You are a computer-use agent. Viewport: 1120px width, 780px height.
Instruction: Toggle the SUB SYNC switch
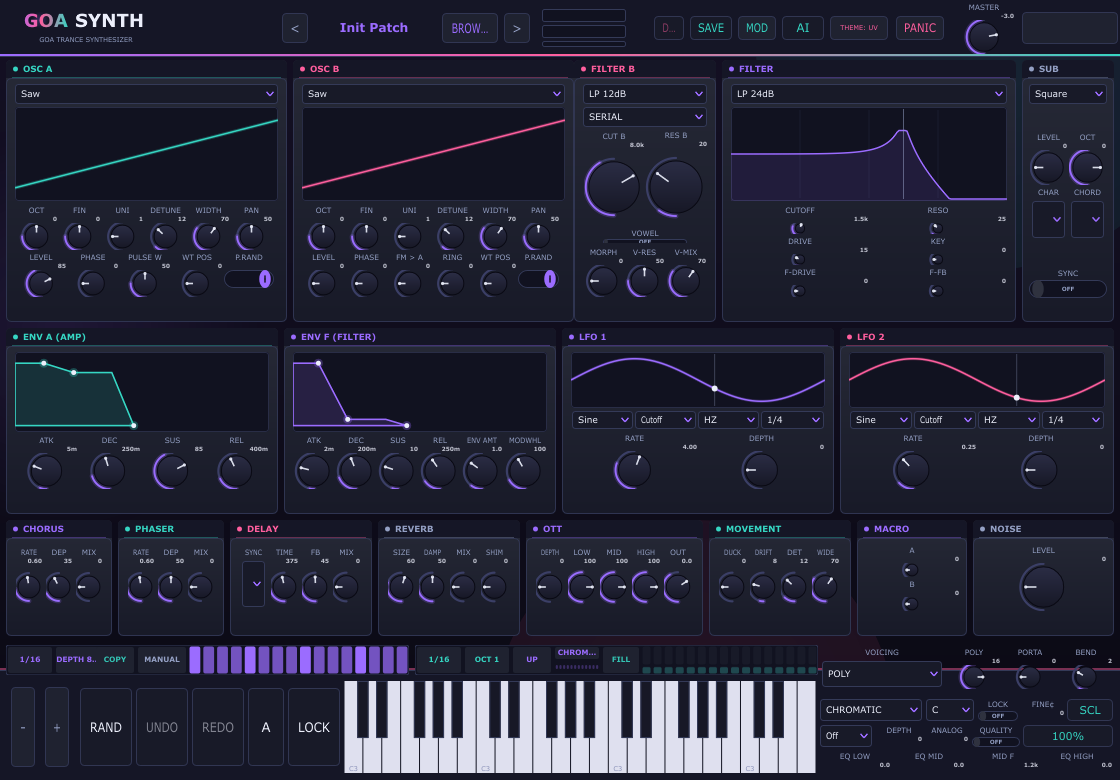tap(1067, 289)
